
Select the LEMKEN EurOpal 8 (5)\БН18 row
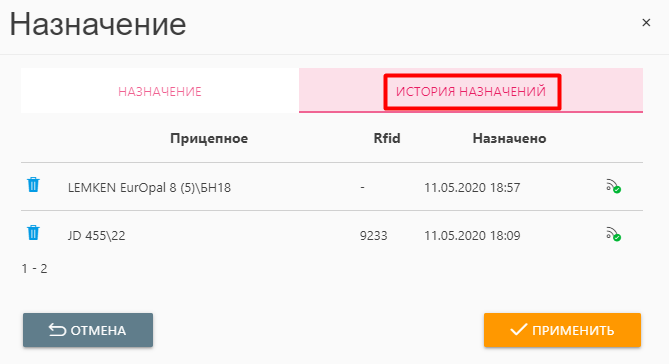[x=332, y=187]
